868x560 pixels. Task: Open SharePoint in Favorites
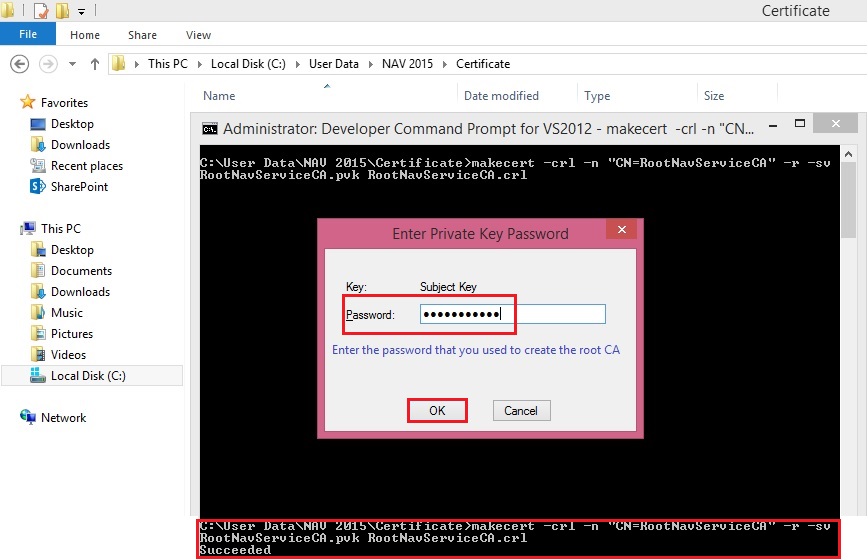79,187
